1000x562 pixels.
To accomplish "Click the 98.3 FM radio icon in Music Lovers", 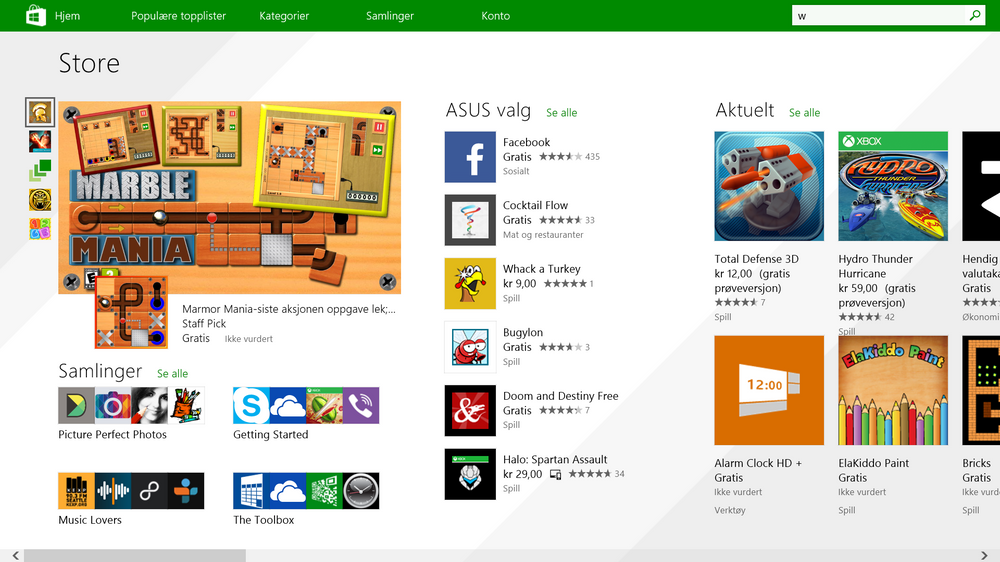I will pyautogui.click(x=76, y=491).
